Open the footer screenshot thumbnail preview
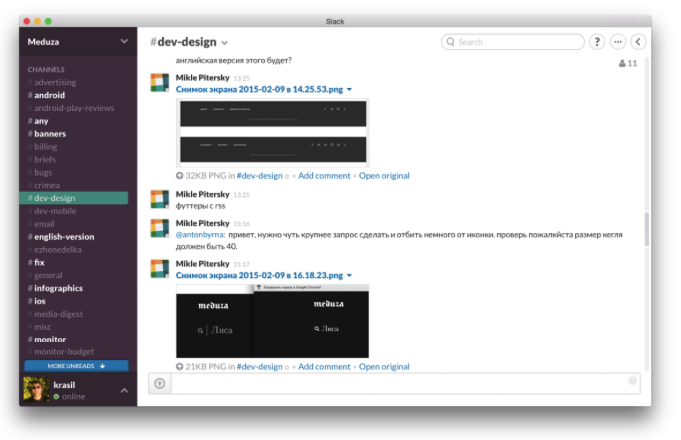The image size is (681, 440). [273, 132]
